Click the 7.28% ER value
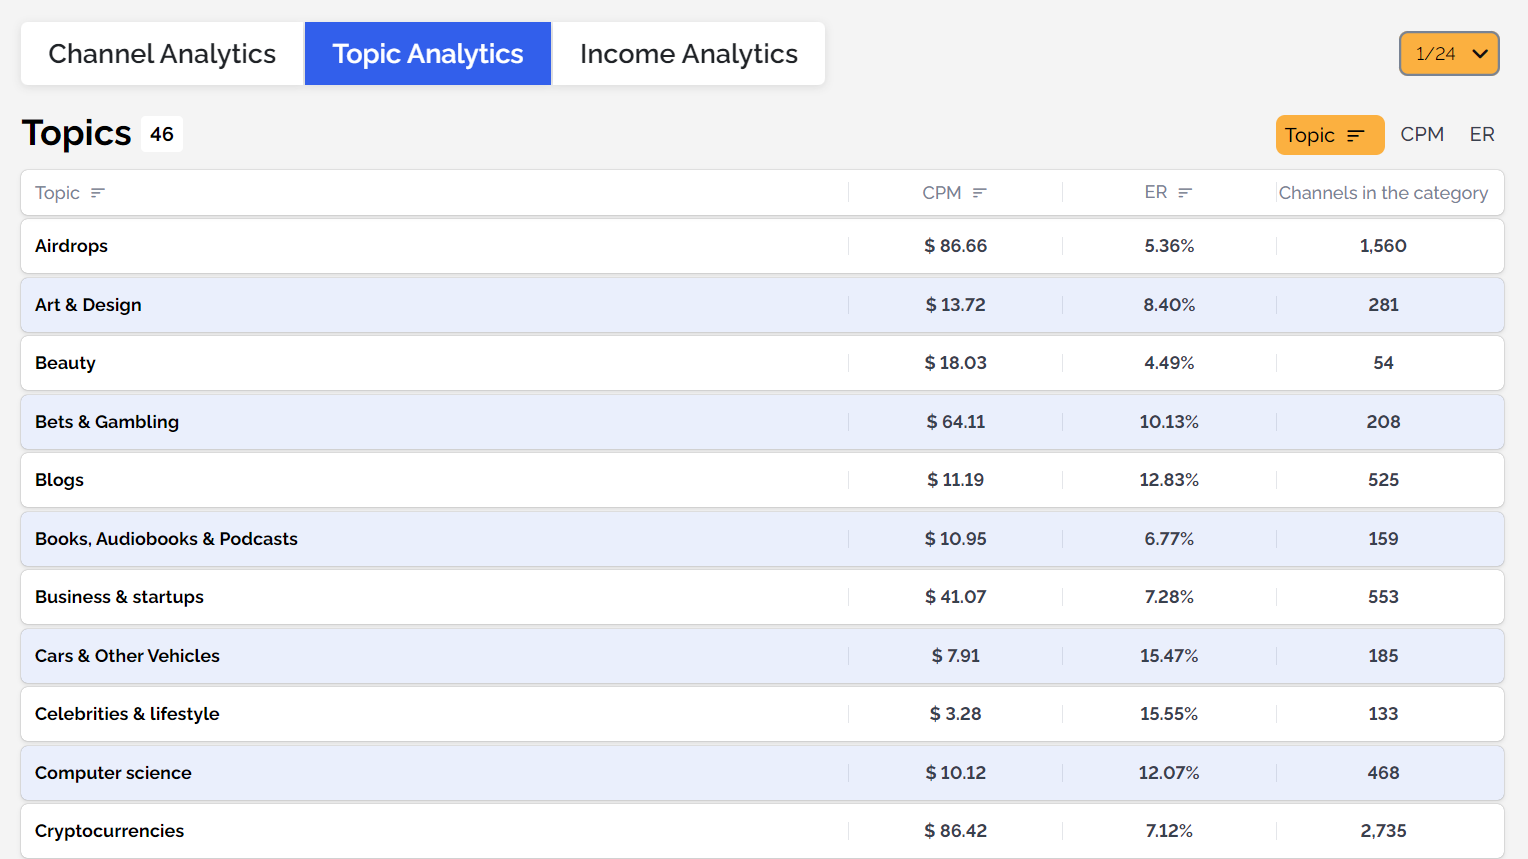Screen dimensions: 1528x859 click(x=1169, y=597)
